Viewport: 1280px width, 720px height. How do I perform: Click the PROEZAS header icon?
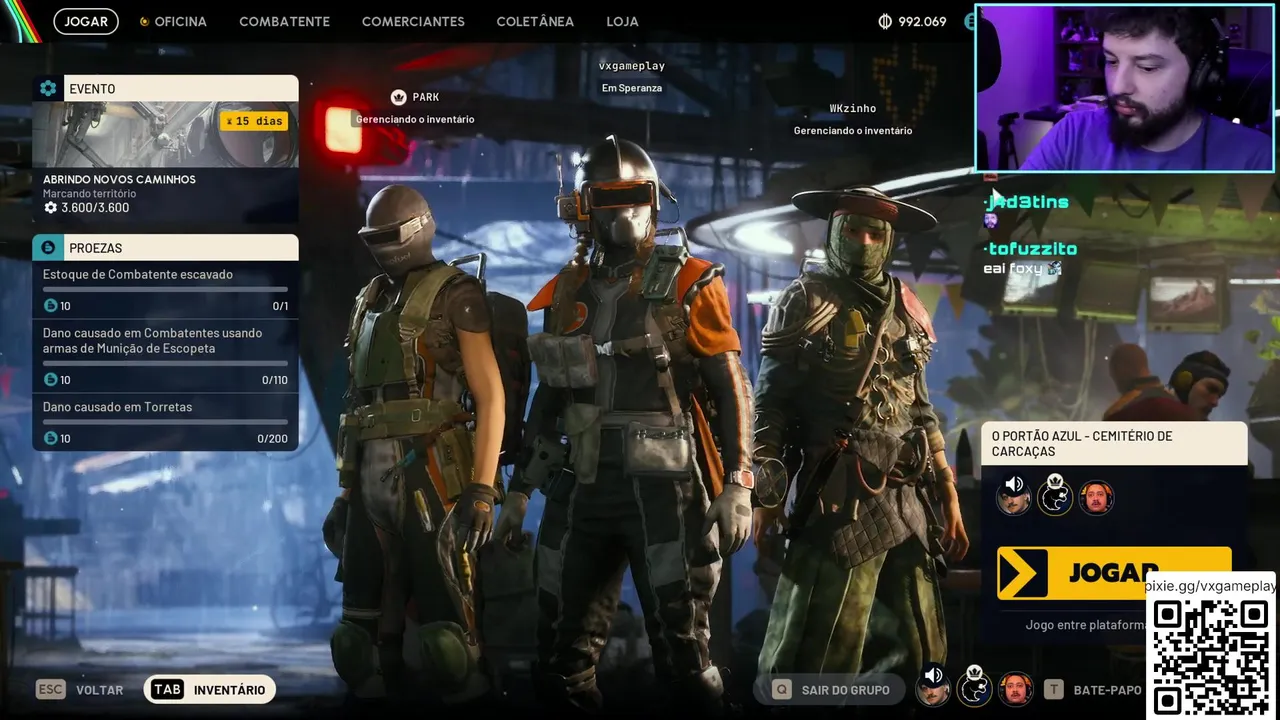point(48,247)
